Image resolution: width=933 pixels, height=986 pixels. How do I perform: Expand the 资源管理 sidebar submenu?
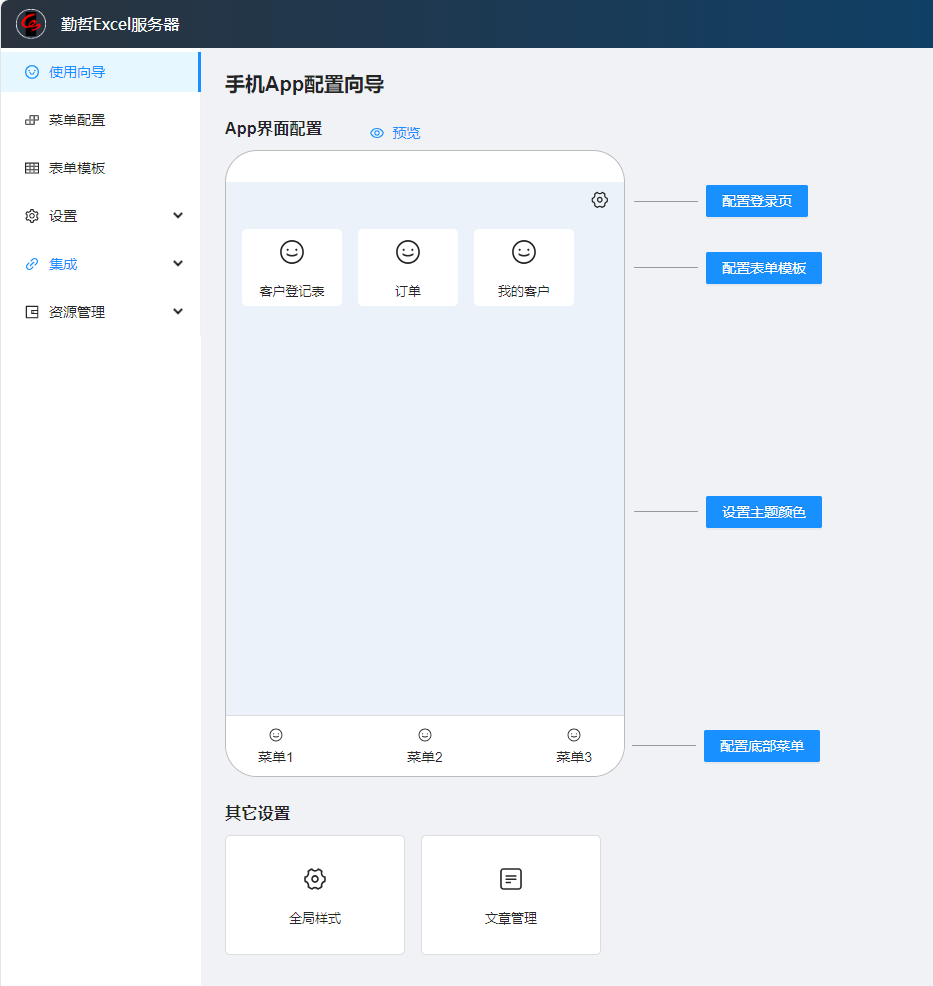[100, 312]
